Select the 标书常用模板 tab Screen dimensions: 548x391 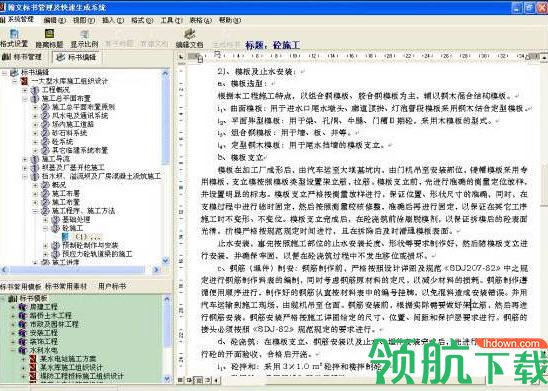[21, 287]
